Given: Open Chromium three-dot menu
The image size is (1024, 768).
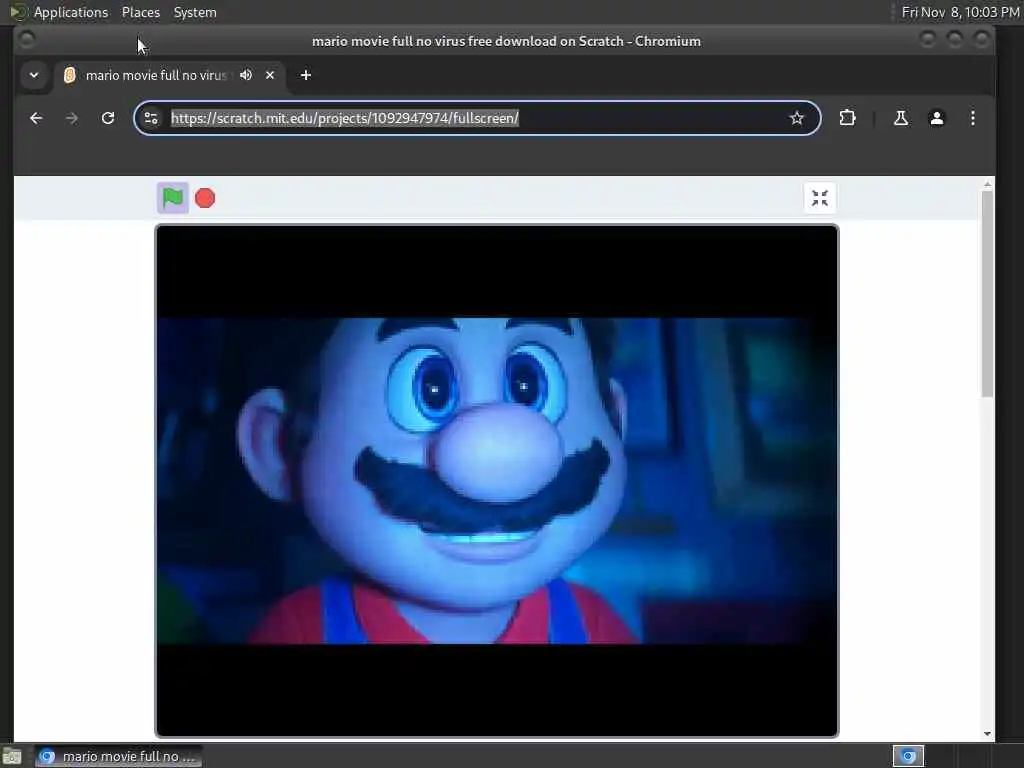Looking at the screenshot, I should (x=972, y=118).
